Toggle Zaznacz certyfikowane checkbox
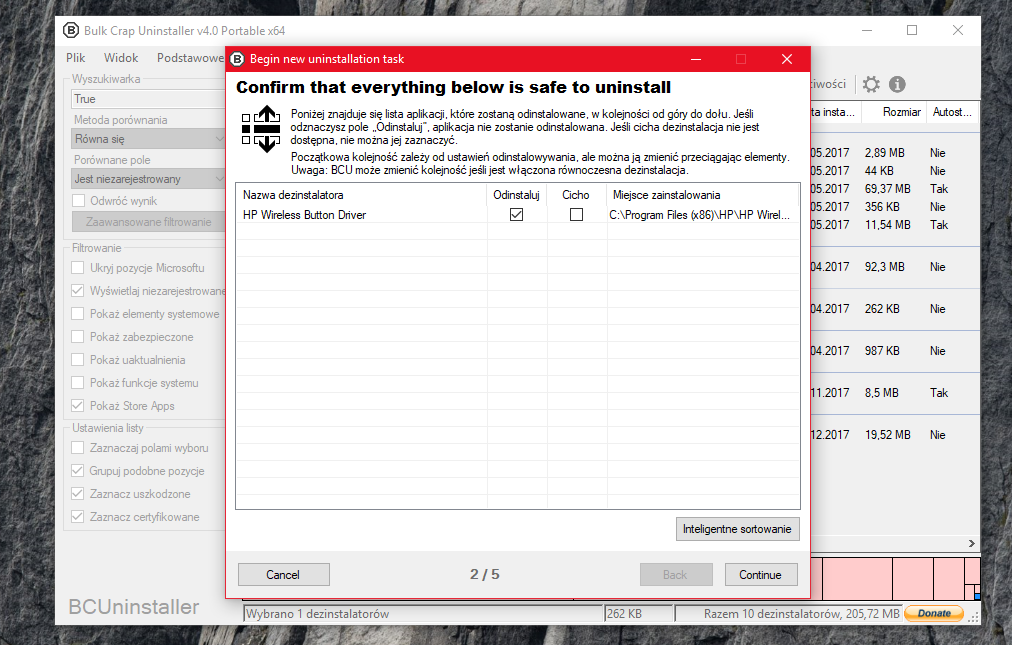This screenshot has width=1012, height=645. coord(77,517)
